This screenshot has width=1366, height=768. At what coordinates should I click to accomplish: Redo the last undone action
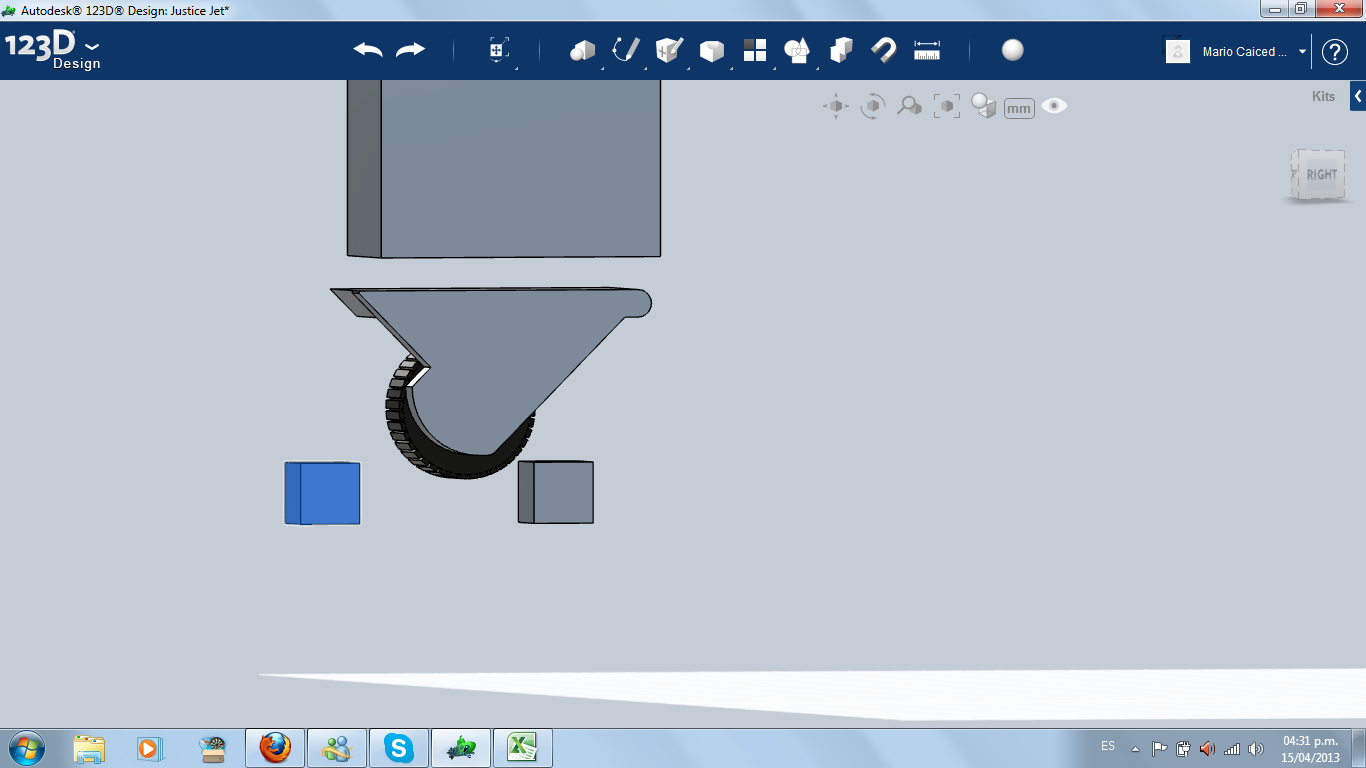(x=410, y=50)
